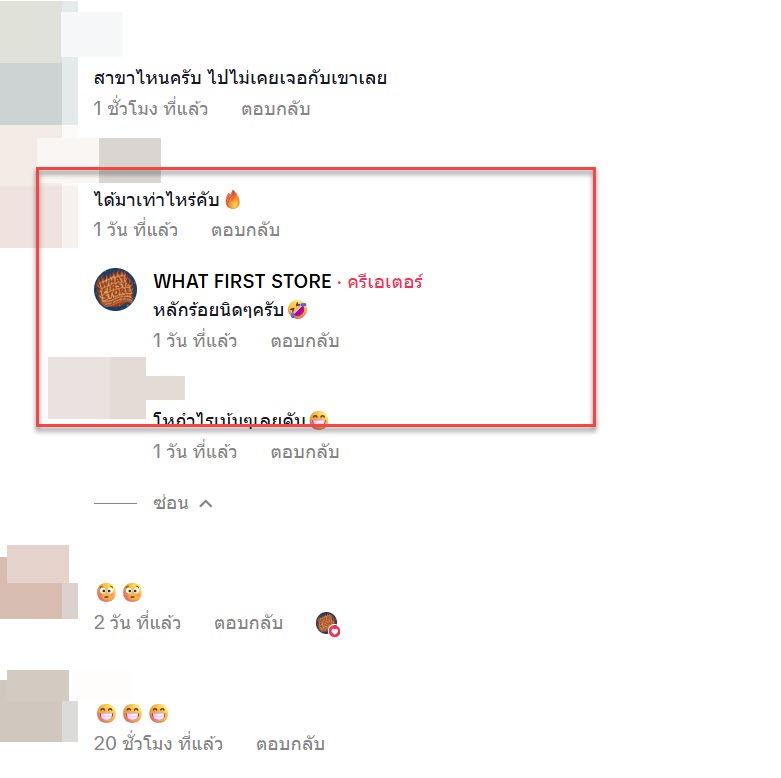Collapse replies with ซ่อน chevron
781x778 pixels.
[x=206, y=504]
